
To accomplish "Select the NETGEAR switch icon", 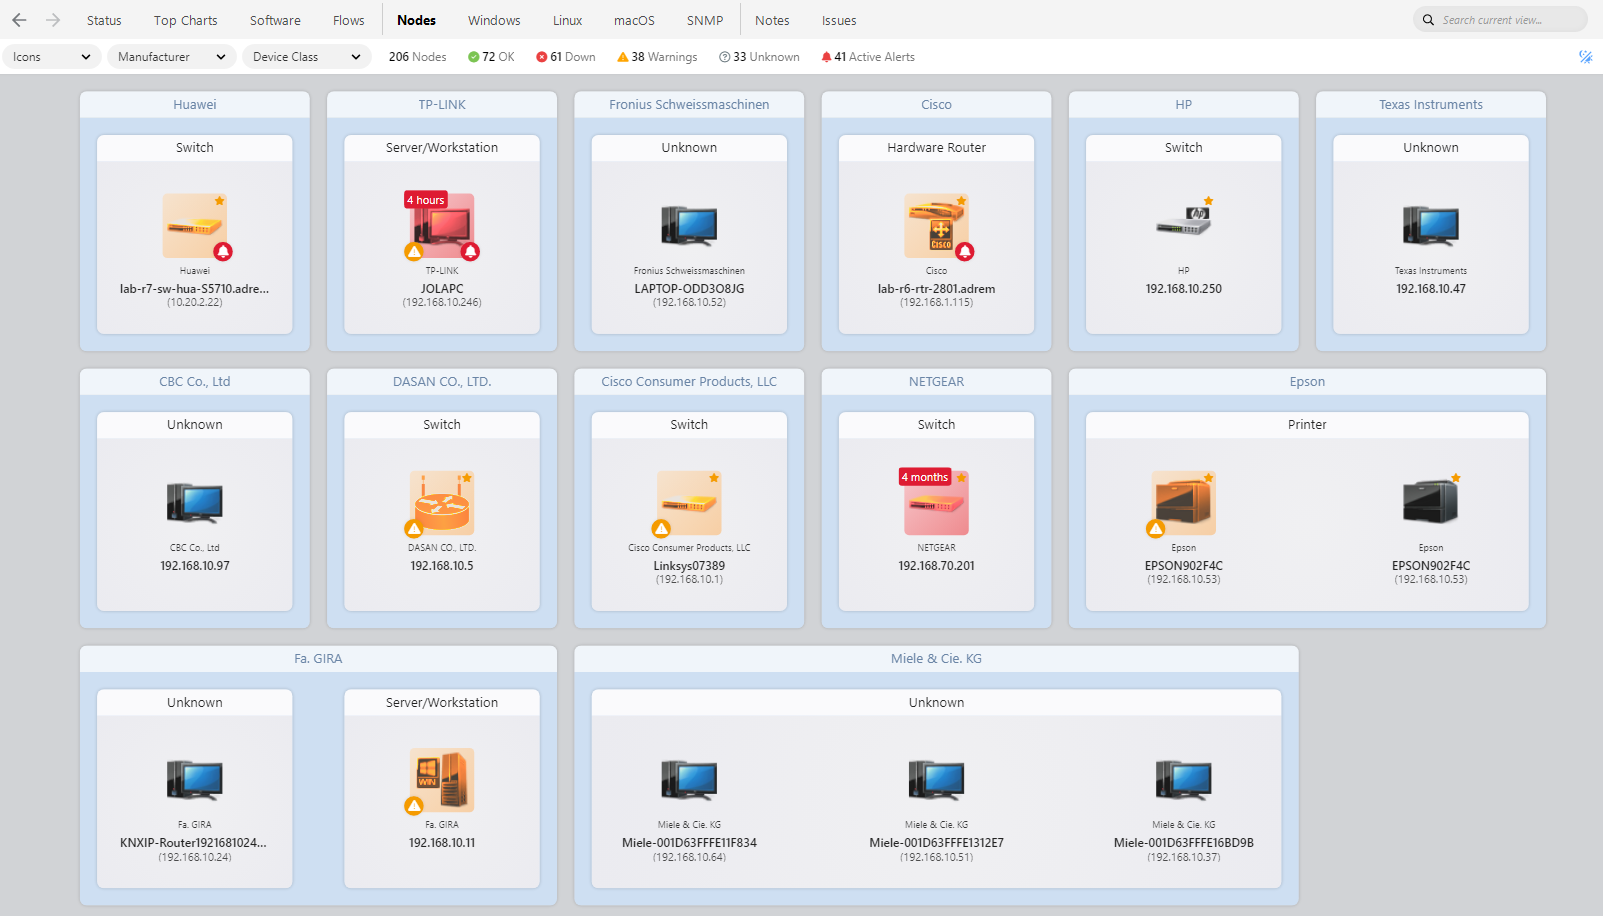I will pos(936,503).
